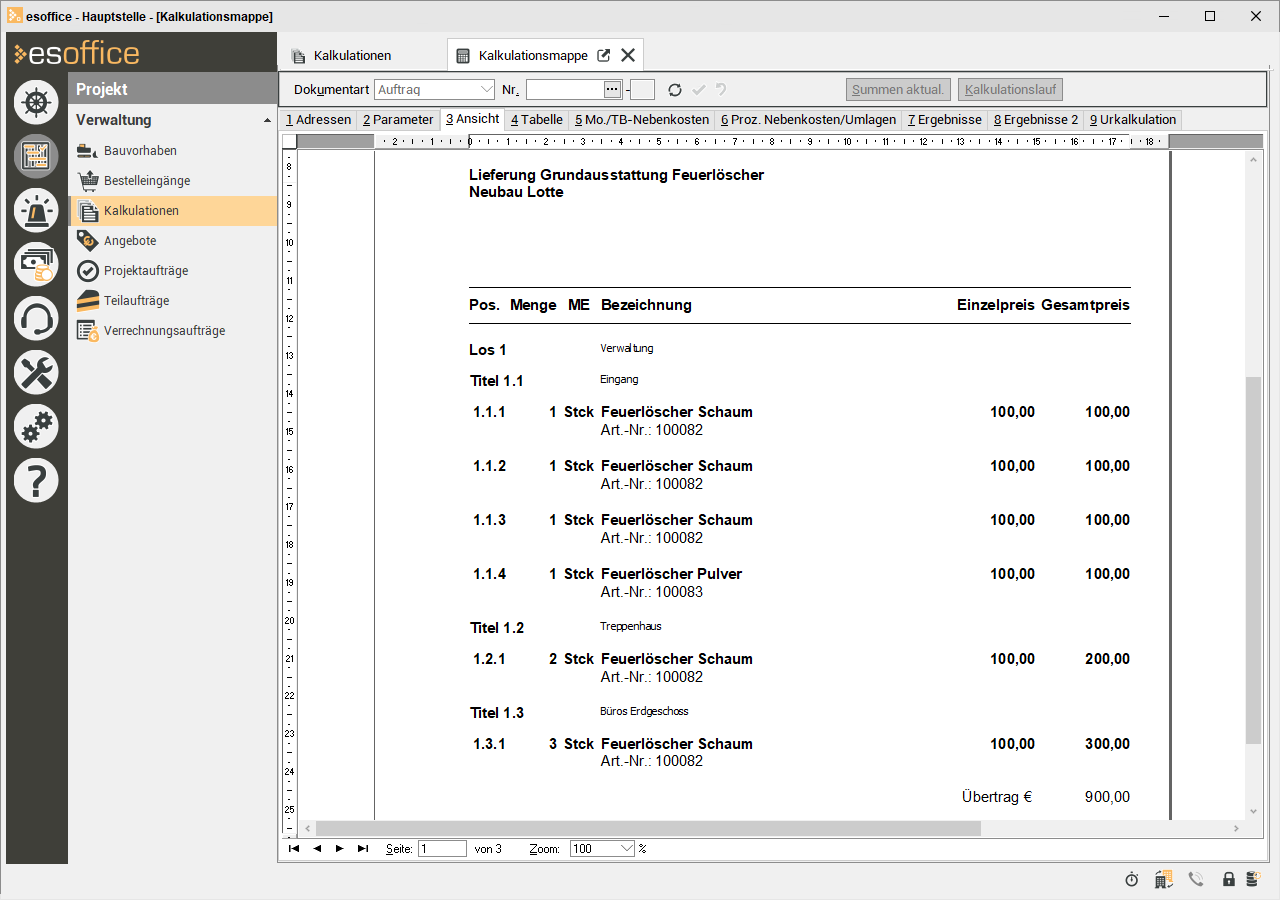The image size is (1280, 900).
Task: Open the gears settings module
Action: [x=36, y=426]
